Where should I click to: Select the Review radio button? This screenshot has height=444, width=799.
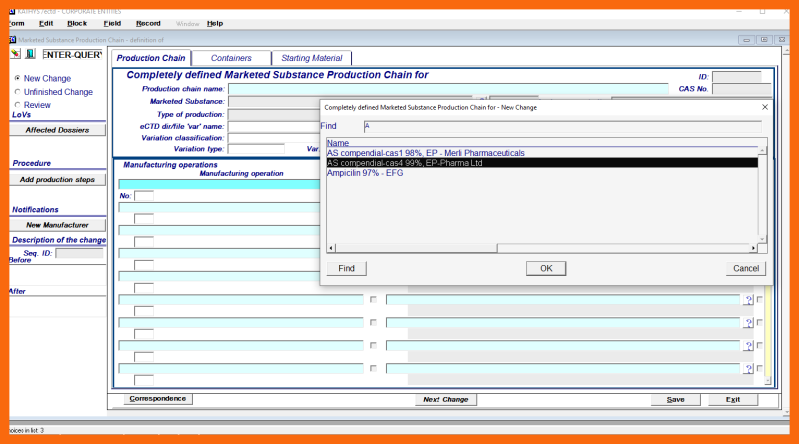[18, 105]
